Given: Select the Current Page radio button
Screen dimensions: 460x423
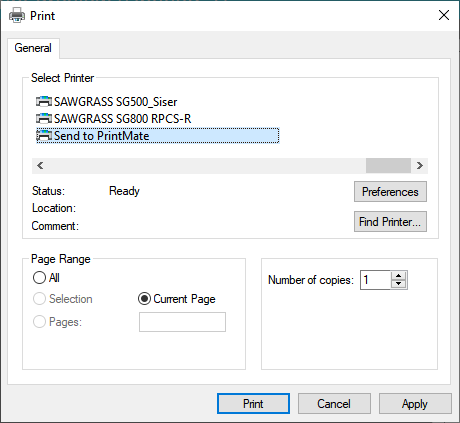Looking at the screenshot, I should (144, 299).
